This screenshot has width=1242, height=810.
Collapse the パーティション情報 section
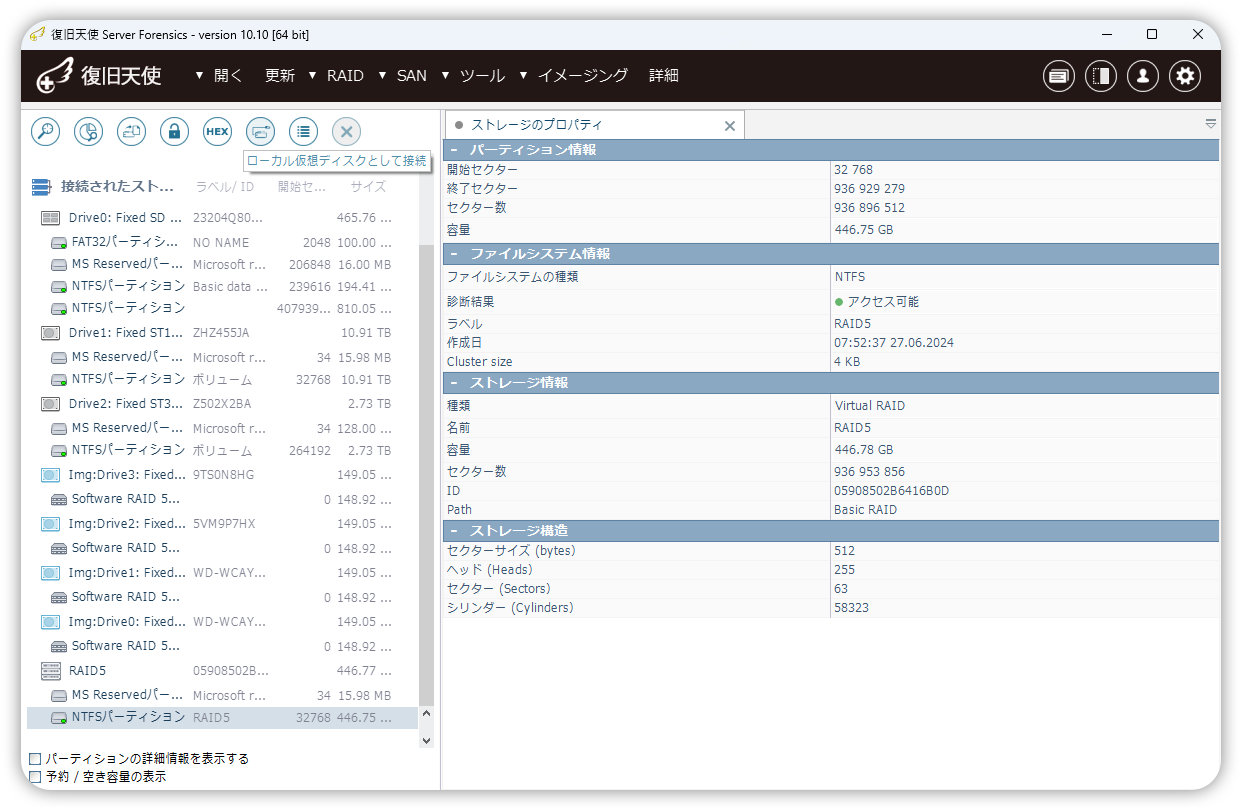click(x=454, y=150)
